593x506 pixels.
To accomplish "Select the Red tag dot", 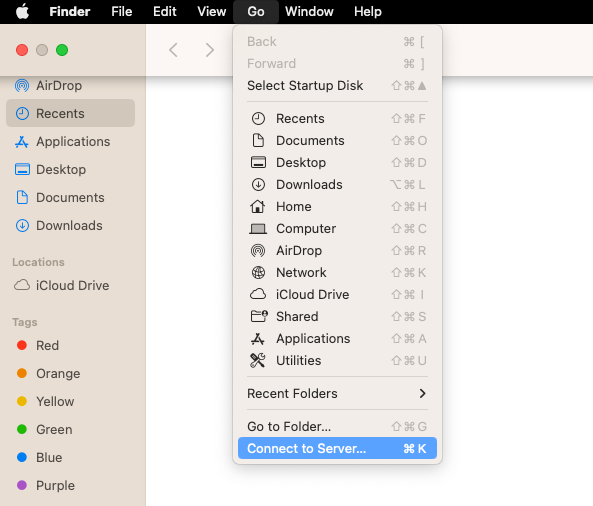I will [x=22, y=345].
